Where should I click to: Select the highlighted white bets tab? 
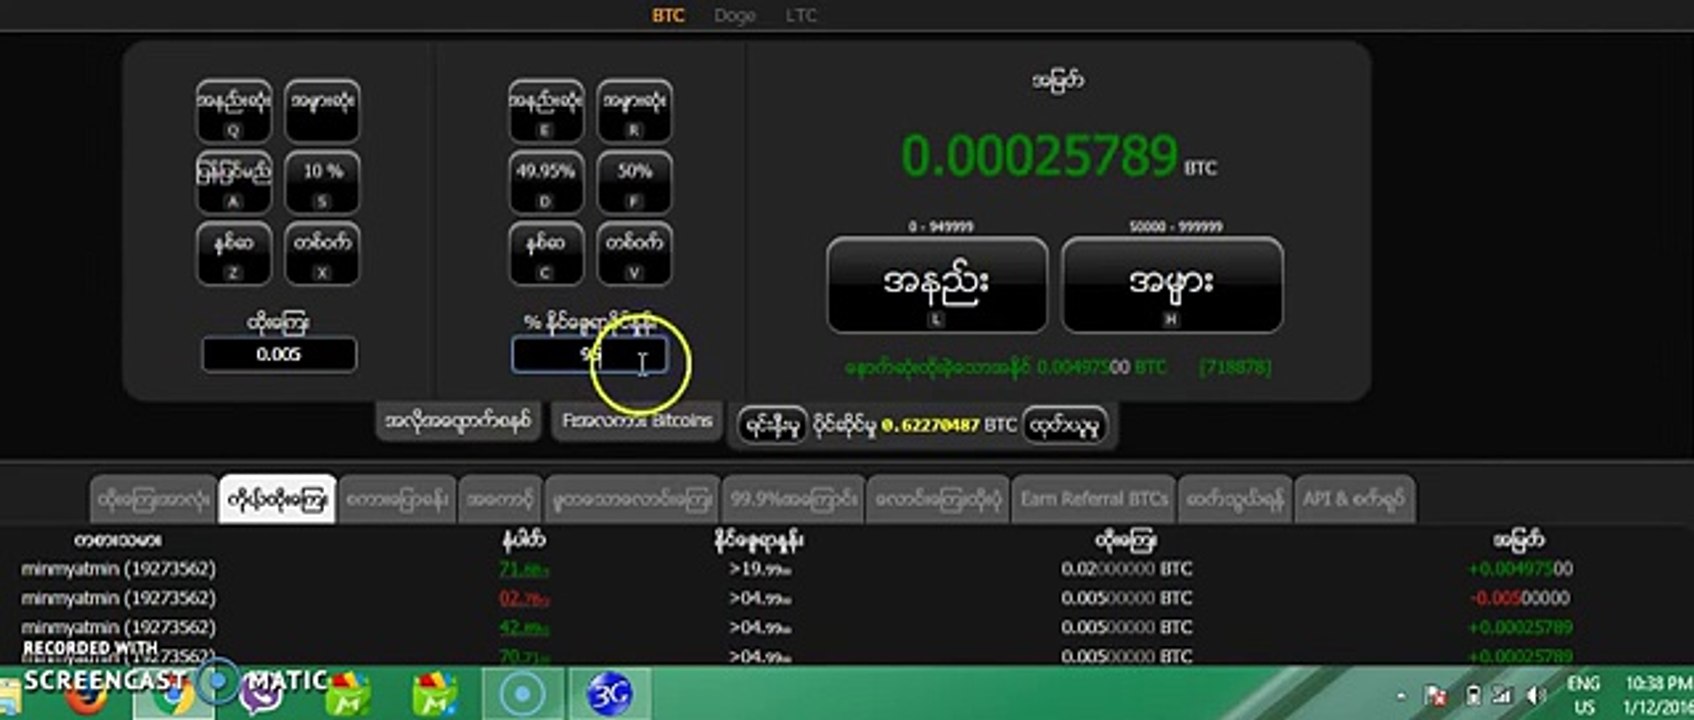pyautogui.click(x=277, y=499)
